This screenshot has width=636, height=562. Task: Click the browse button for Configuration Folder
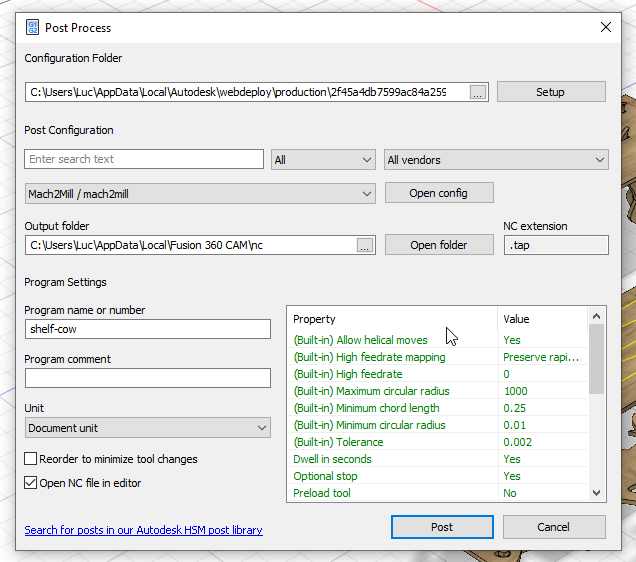[x=478, y=92]
